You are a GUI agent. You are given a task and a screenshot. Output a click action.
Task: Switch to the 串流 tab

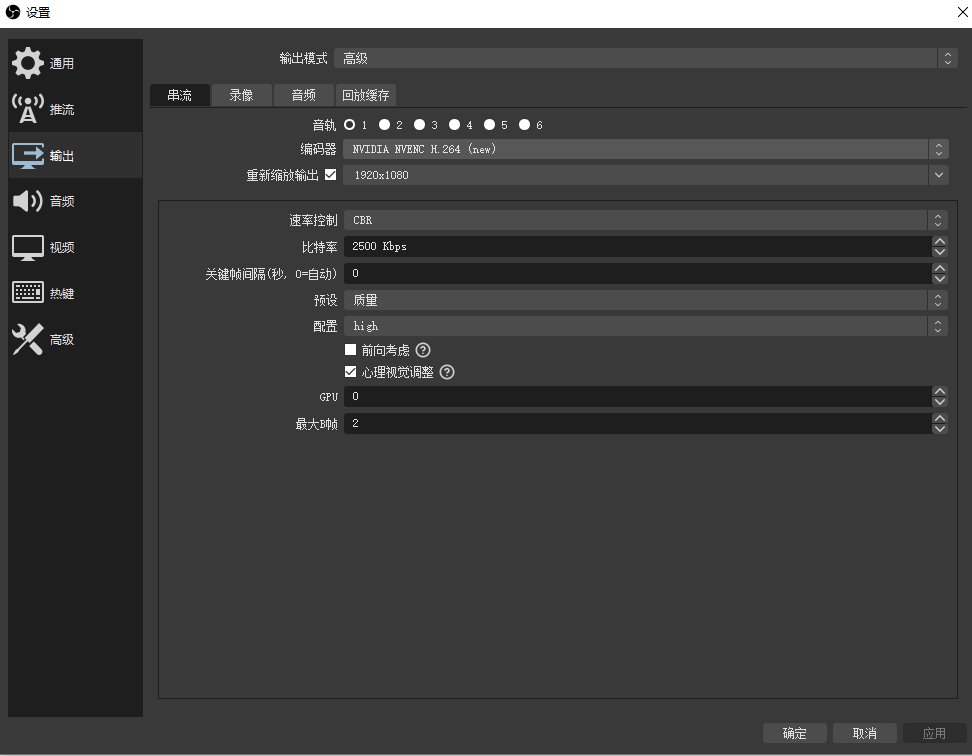(x=180, y=95)
